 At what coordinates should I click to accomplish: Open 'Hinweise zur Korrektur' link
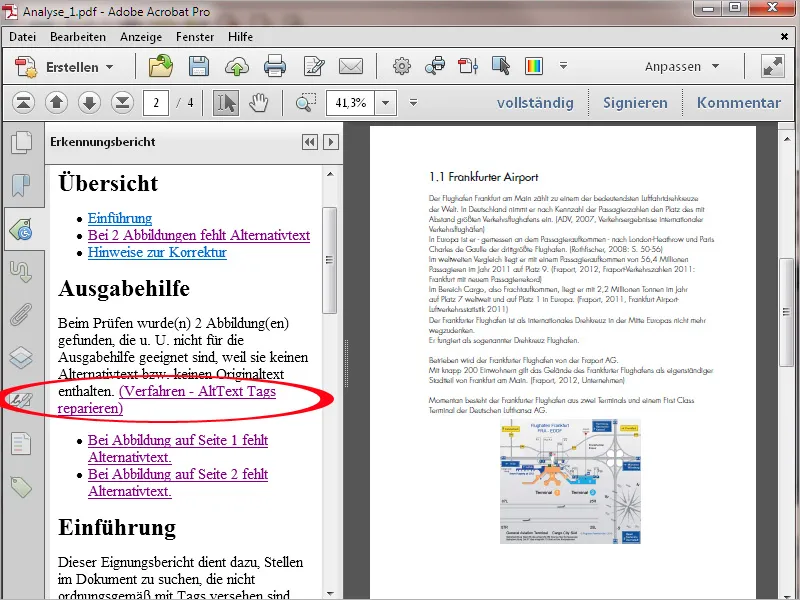click(157, 253)
